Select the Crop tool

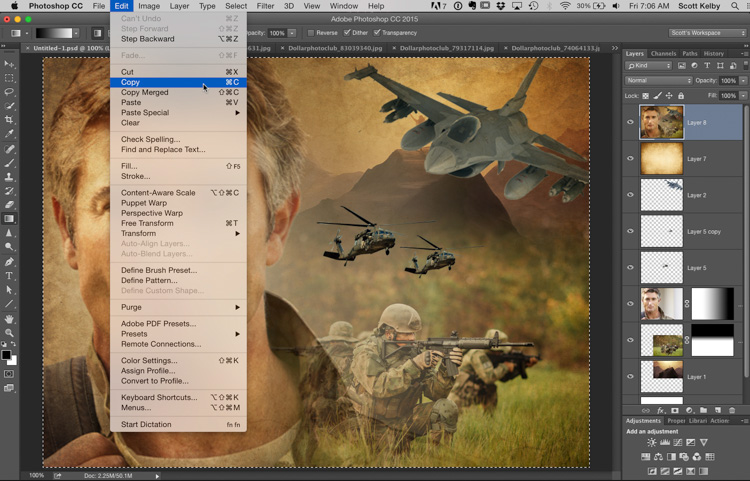pos(9,120)
